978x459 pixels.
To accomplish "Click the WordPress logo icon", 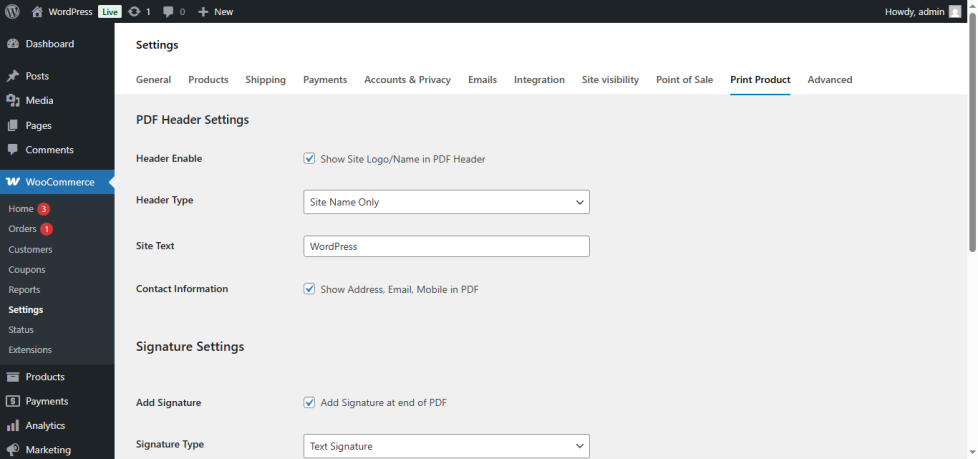I will coord(12,11).
